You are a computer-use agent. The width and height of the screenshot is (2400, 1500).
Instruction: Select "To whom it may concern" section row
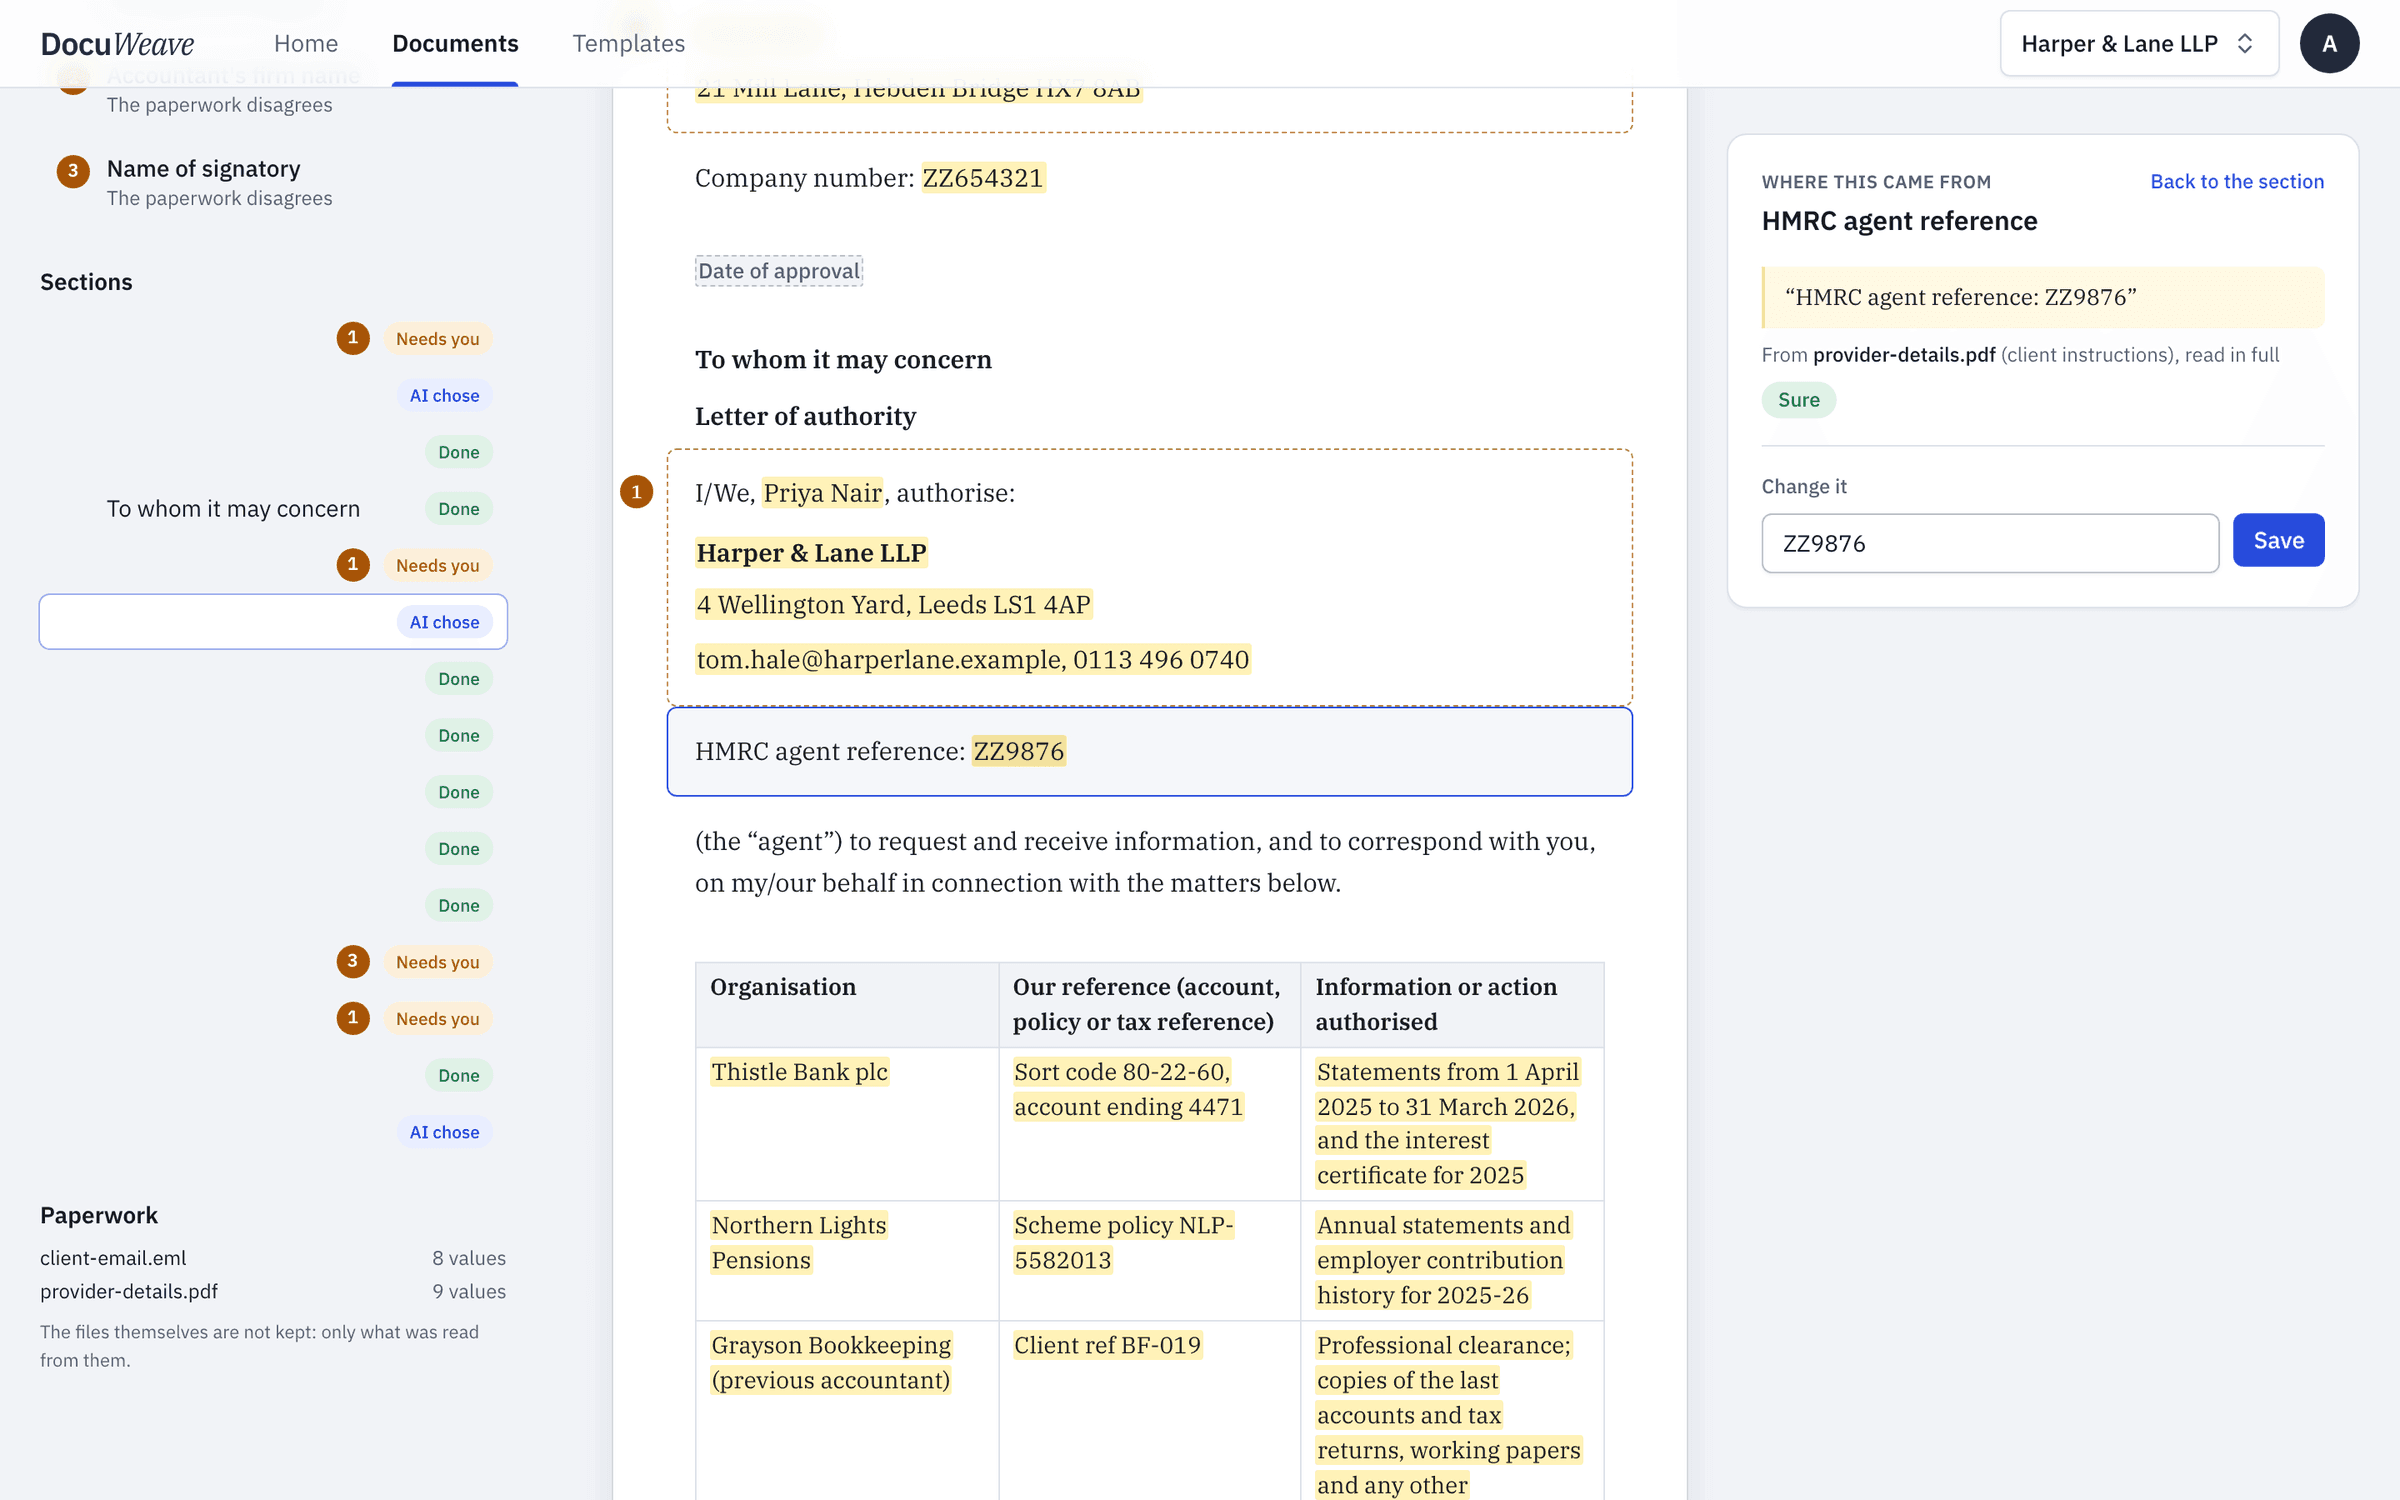[x=273, y=509]
